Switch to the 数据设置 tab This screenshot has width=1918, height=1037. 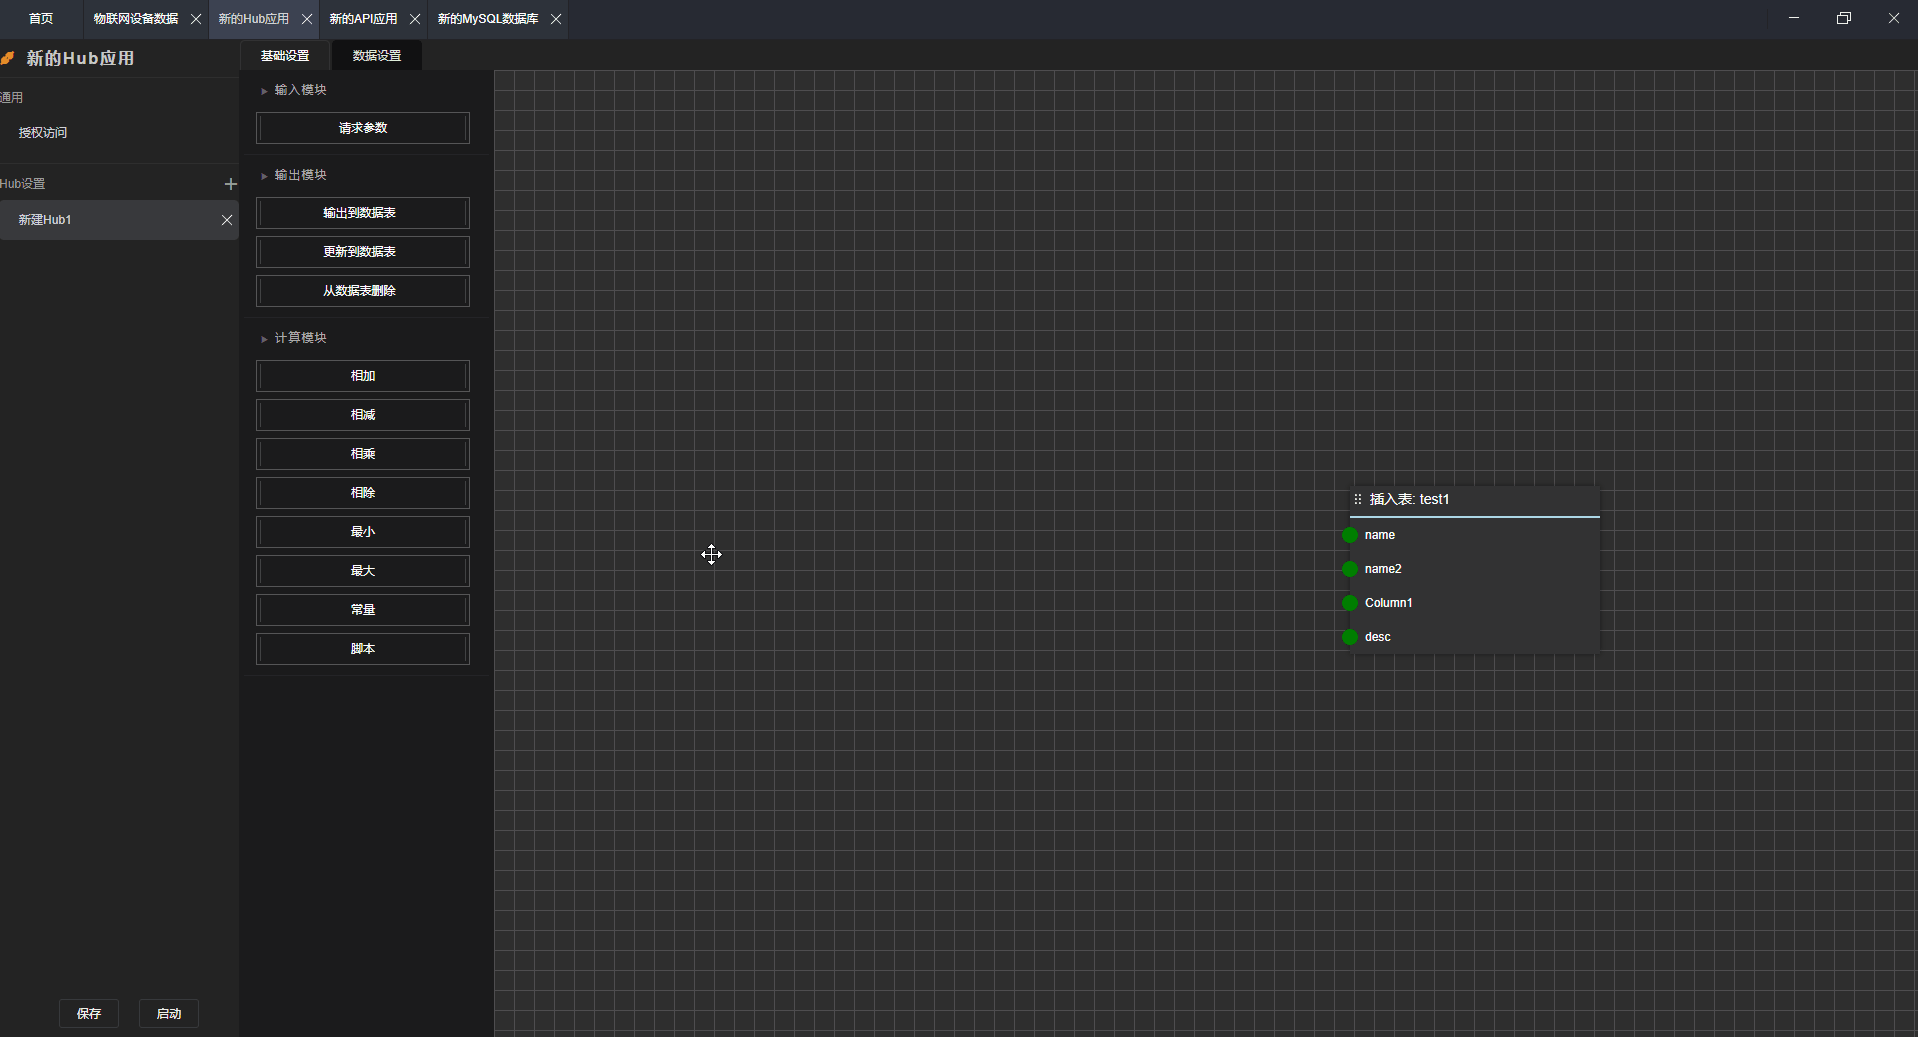point(377,56)
